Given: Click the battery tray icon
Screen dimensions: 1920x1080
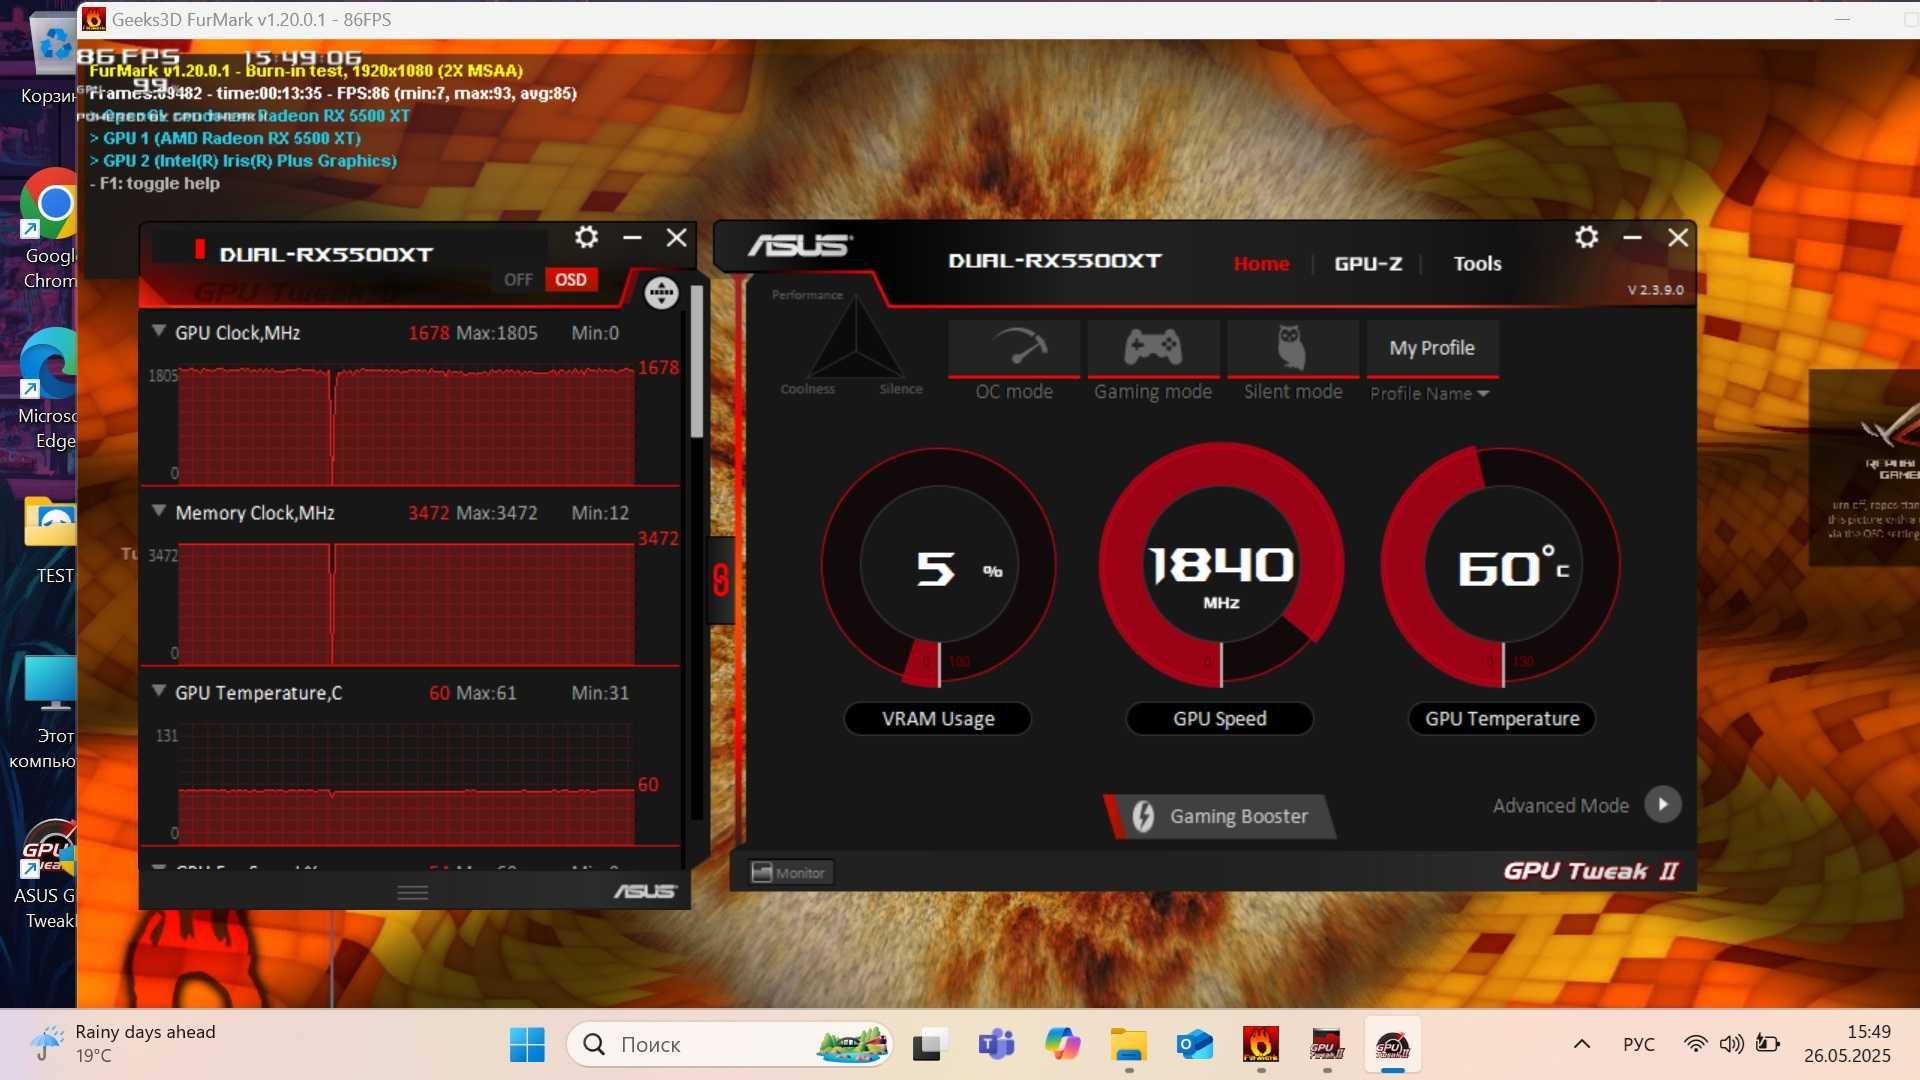Looking at the screenshot, I should 1768,1044.
